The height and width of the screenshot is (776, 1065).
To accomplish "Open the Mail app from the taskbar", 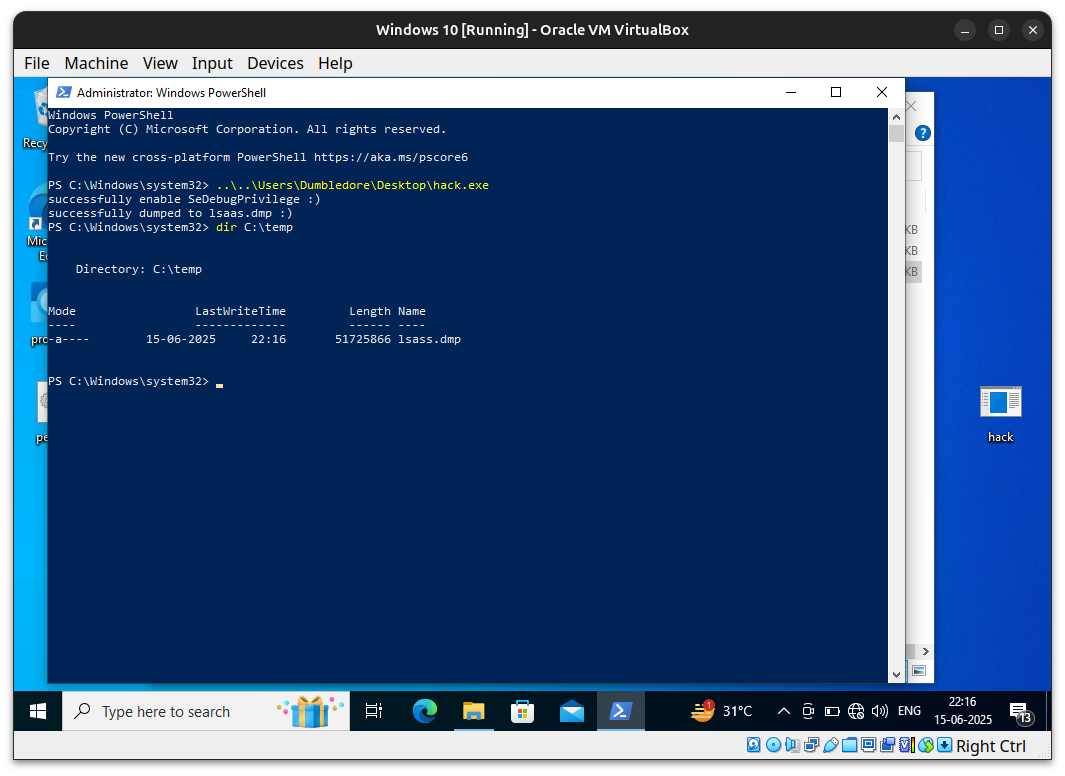I will tap(572, 711).
